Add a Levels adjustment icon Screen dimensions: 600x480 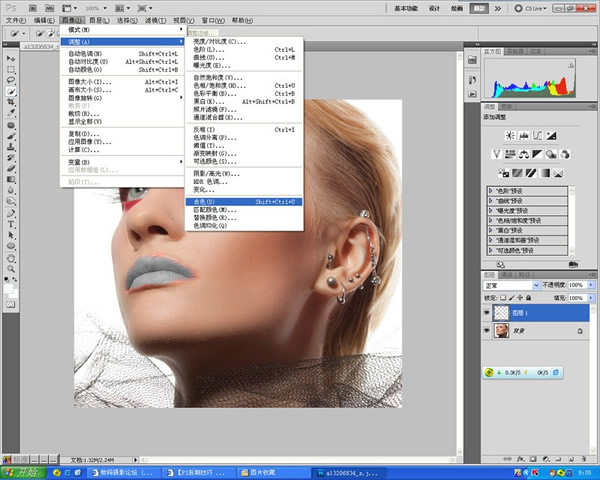(x=523, y=135)
